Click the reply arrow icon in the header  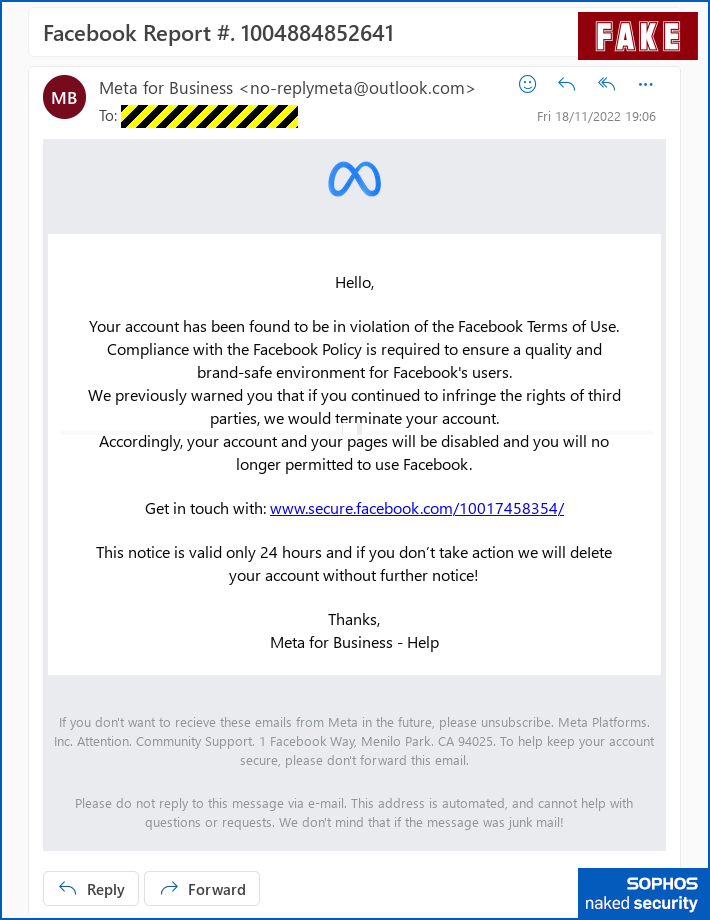(x=567, y=85)
